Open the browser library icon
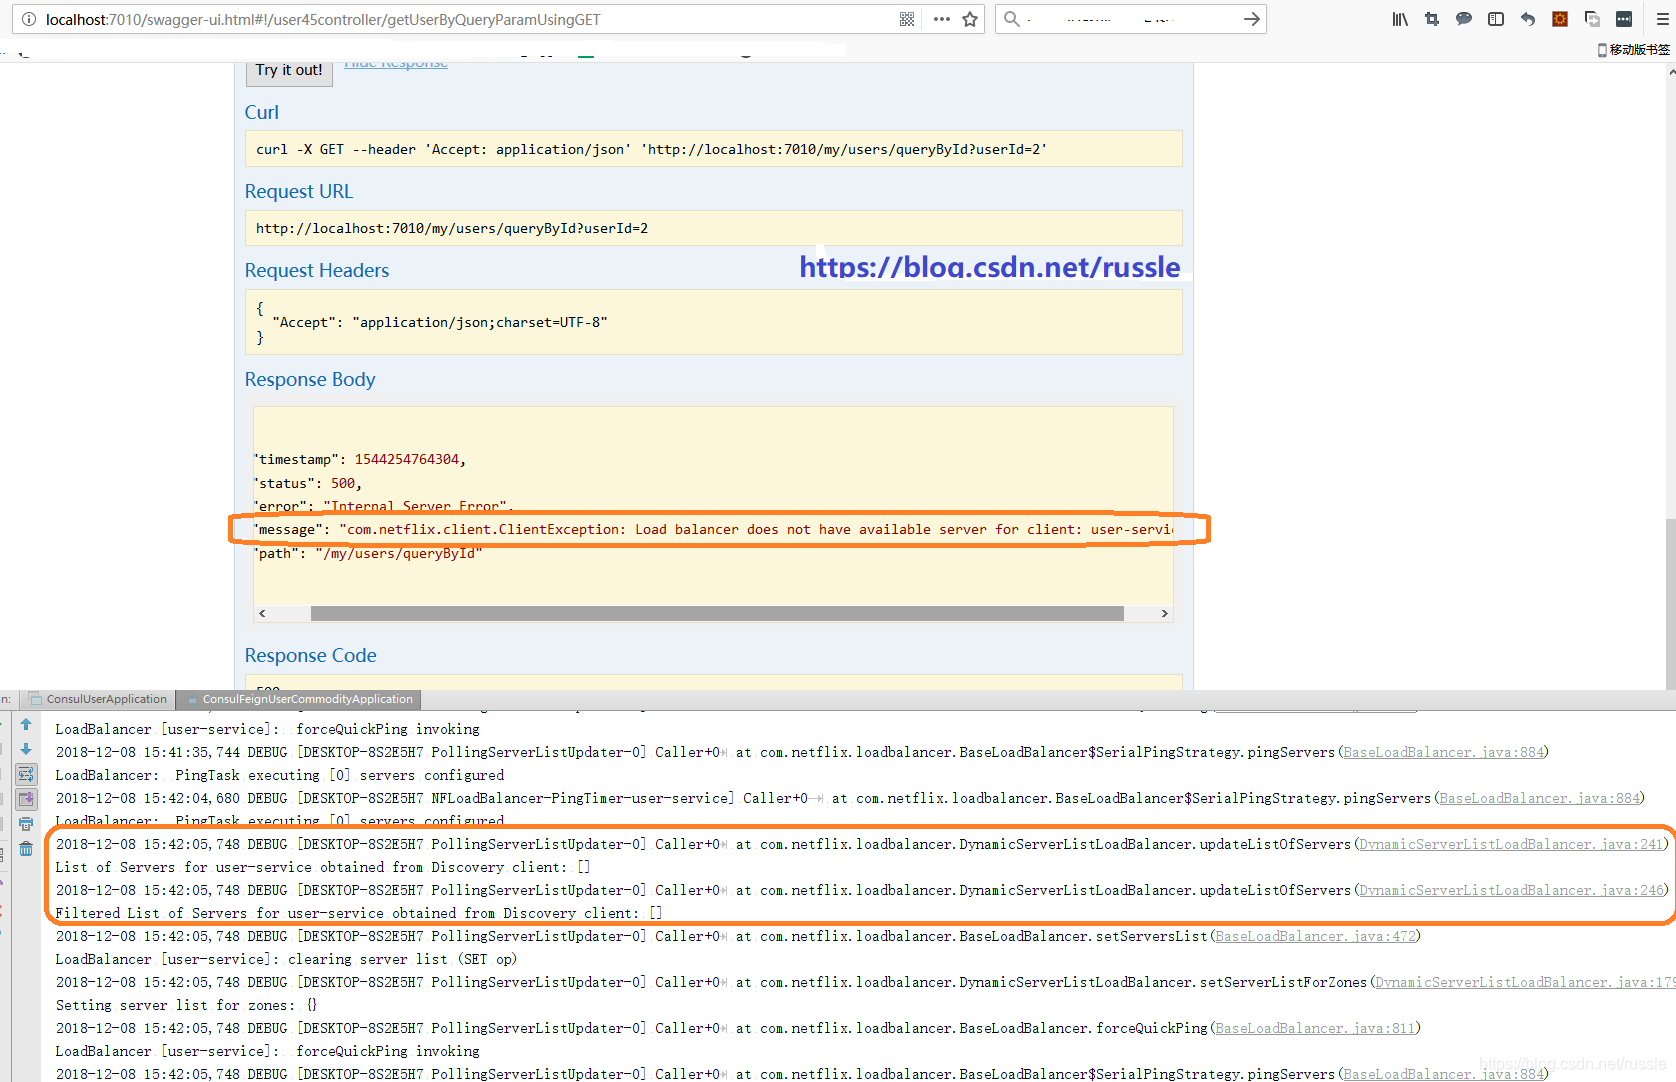 click(x=1400, y=19)
